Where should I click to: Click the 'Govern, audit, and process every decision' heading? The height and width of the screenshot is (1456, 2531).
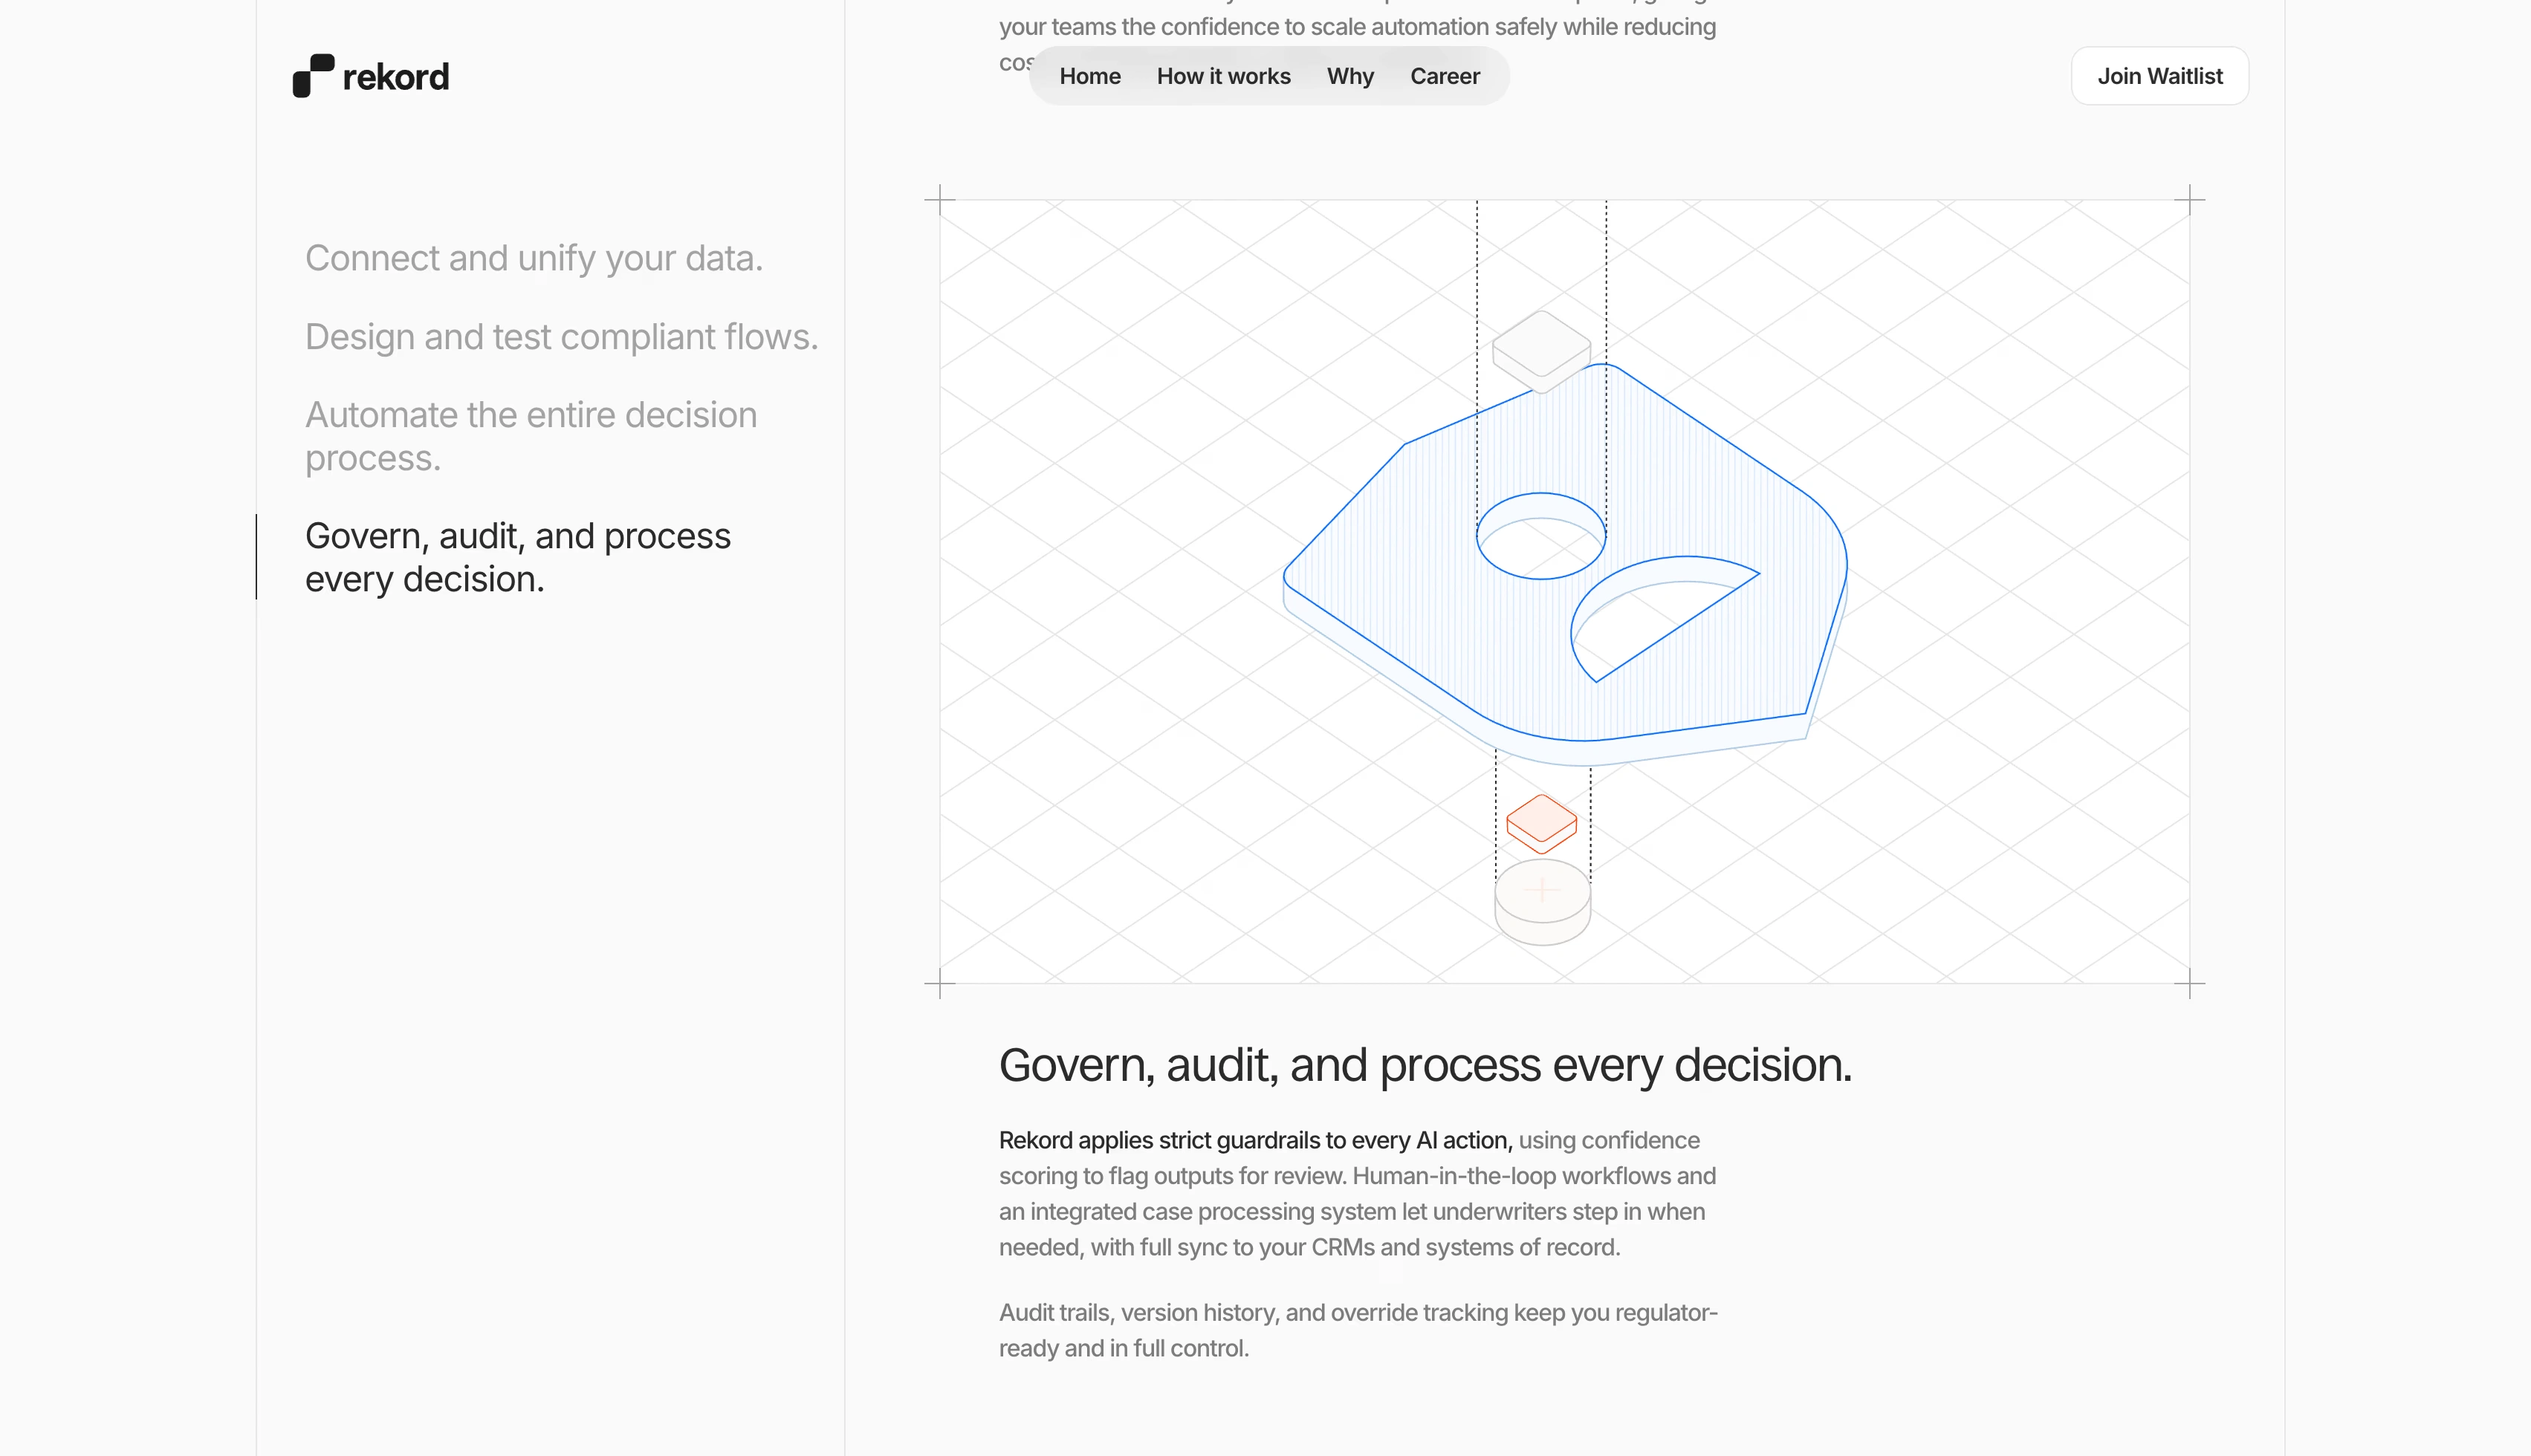coord(1425,1065)
